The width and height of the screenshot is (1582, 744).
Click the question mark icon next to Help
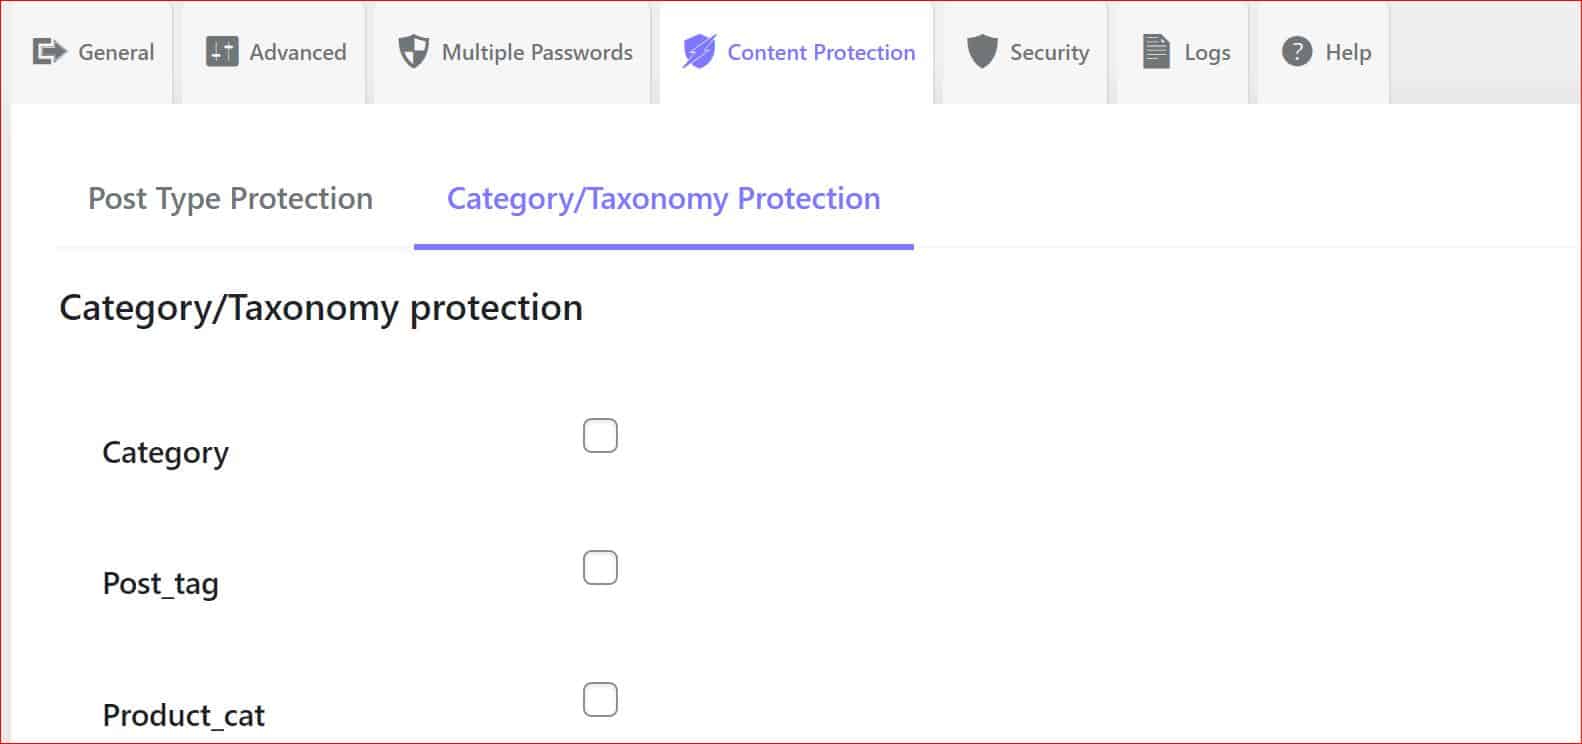[1294, 51]
